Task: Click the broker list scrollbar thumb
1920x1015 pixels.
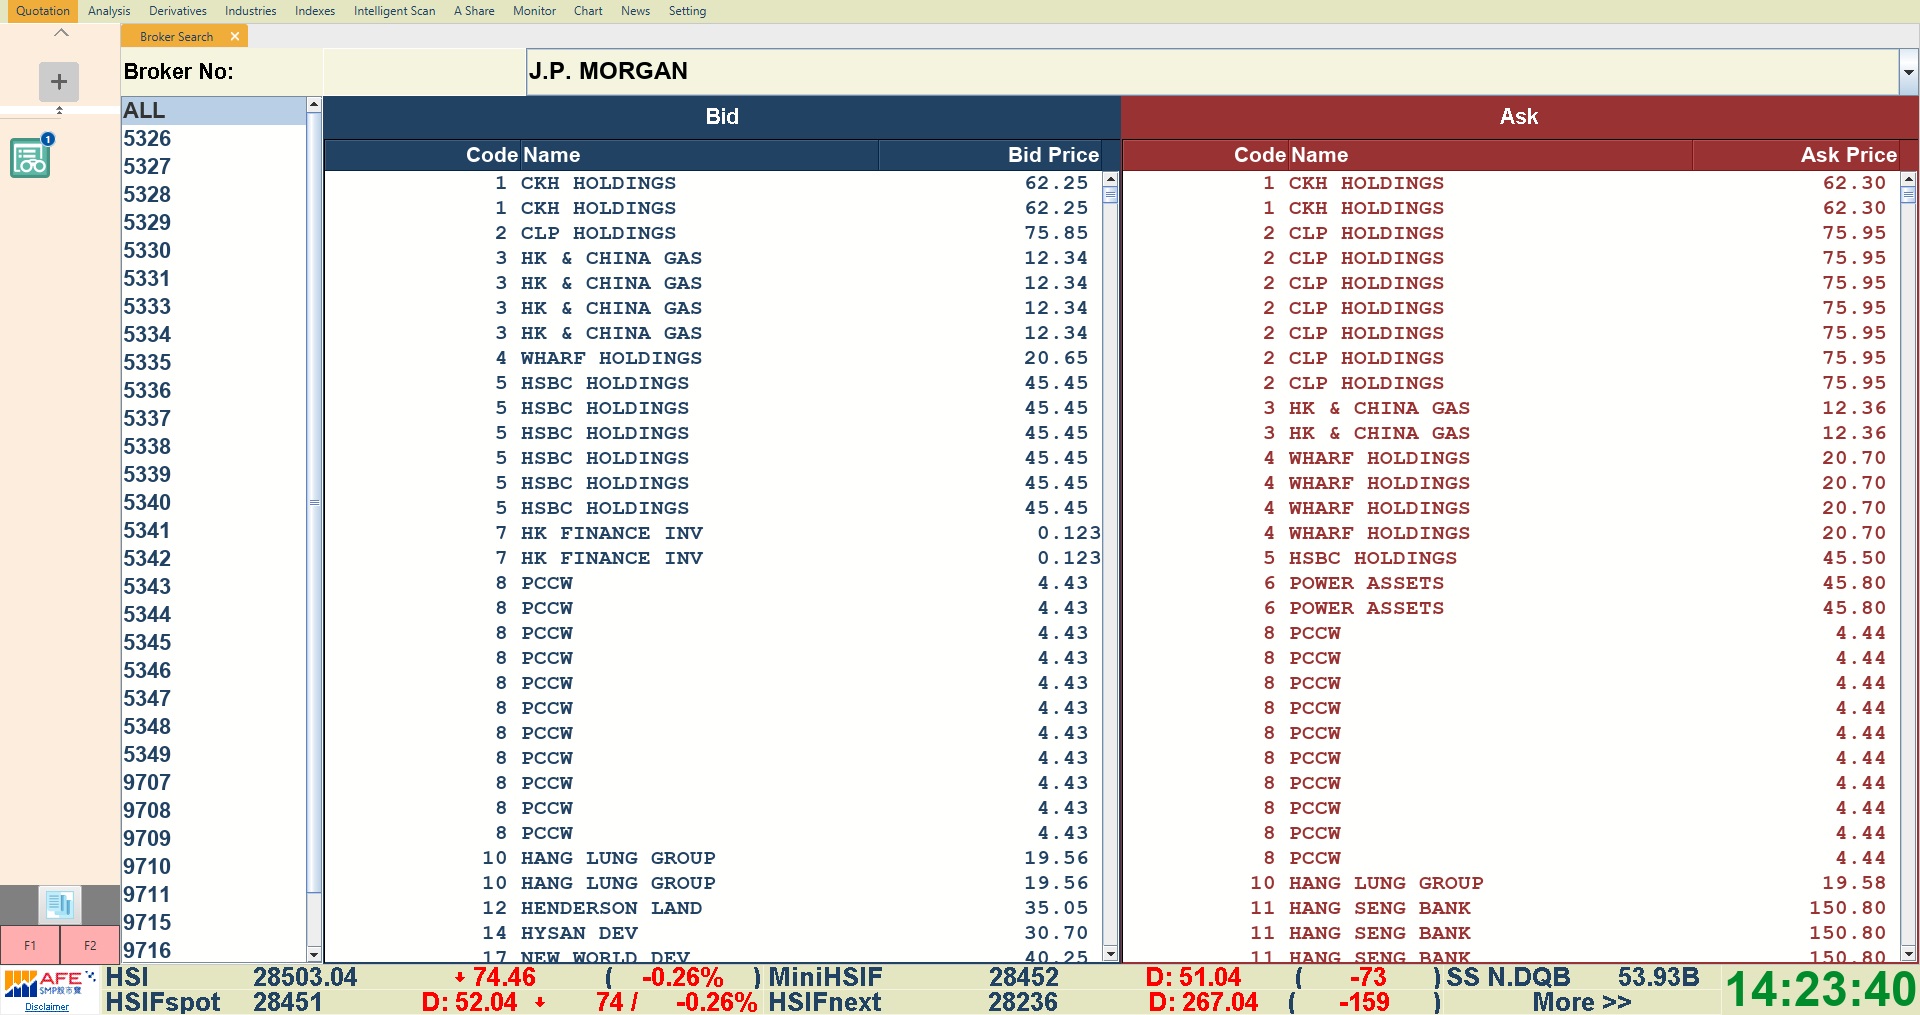Action: pos(314,502)
